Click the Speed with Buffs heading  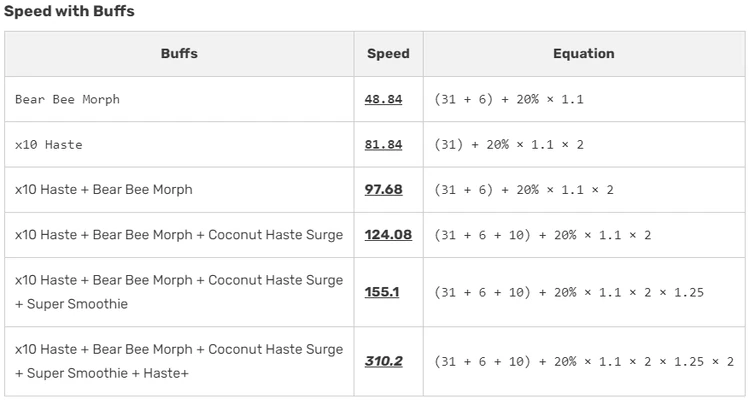click(69, 12)
